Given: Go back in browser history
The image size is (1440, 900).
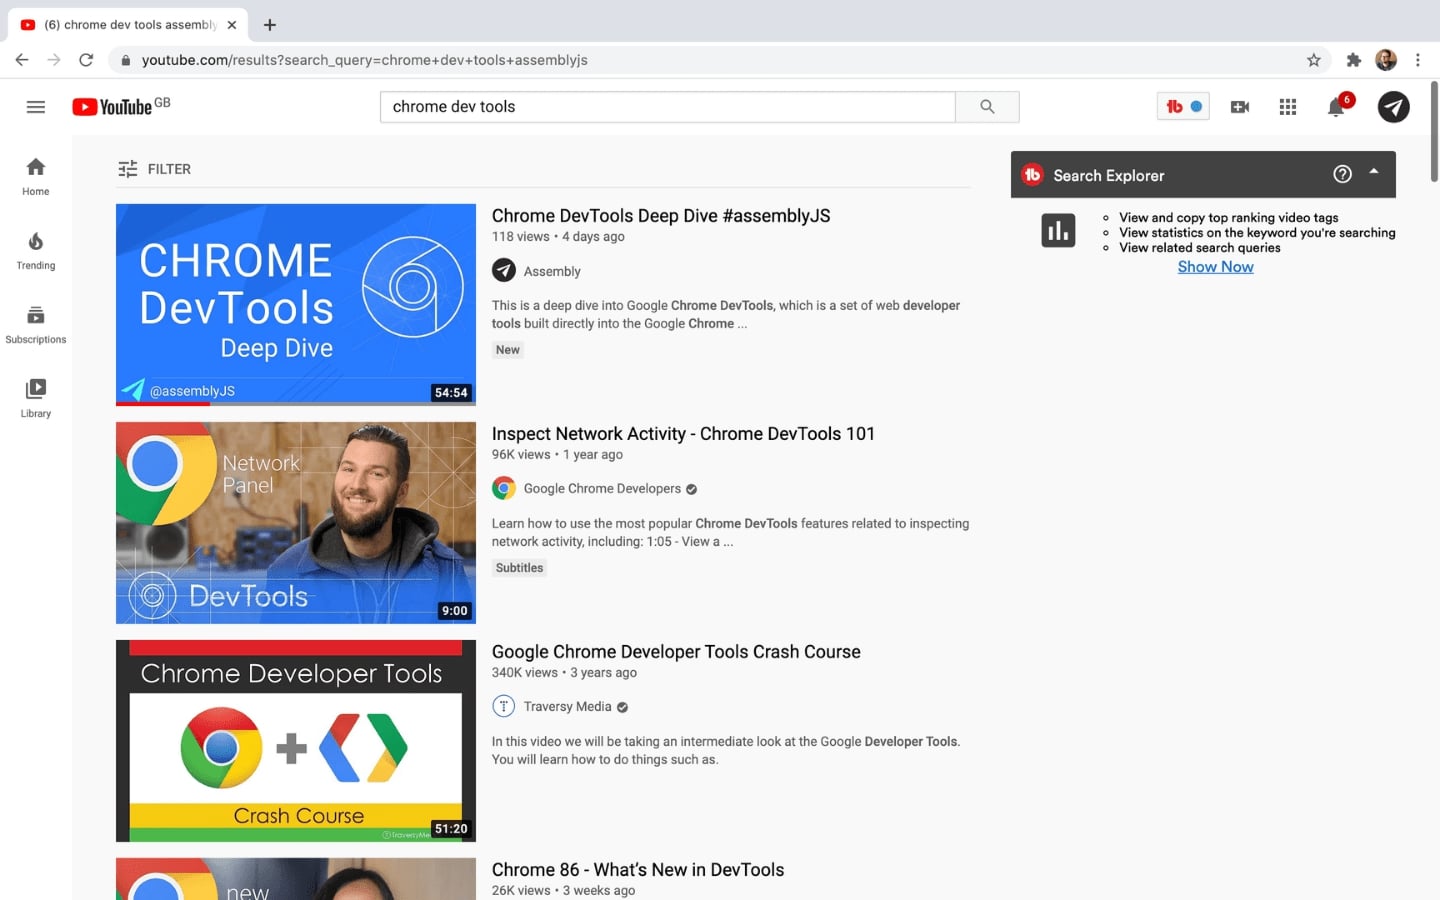Looking at the screenshot, I should pos(22,60).
